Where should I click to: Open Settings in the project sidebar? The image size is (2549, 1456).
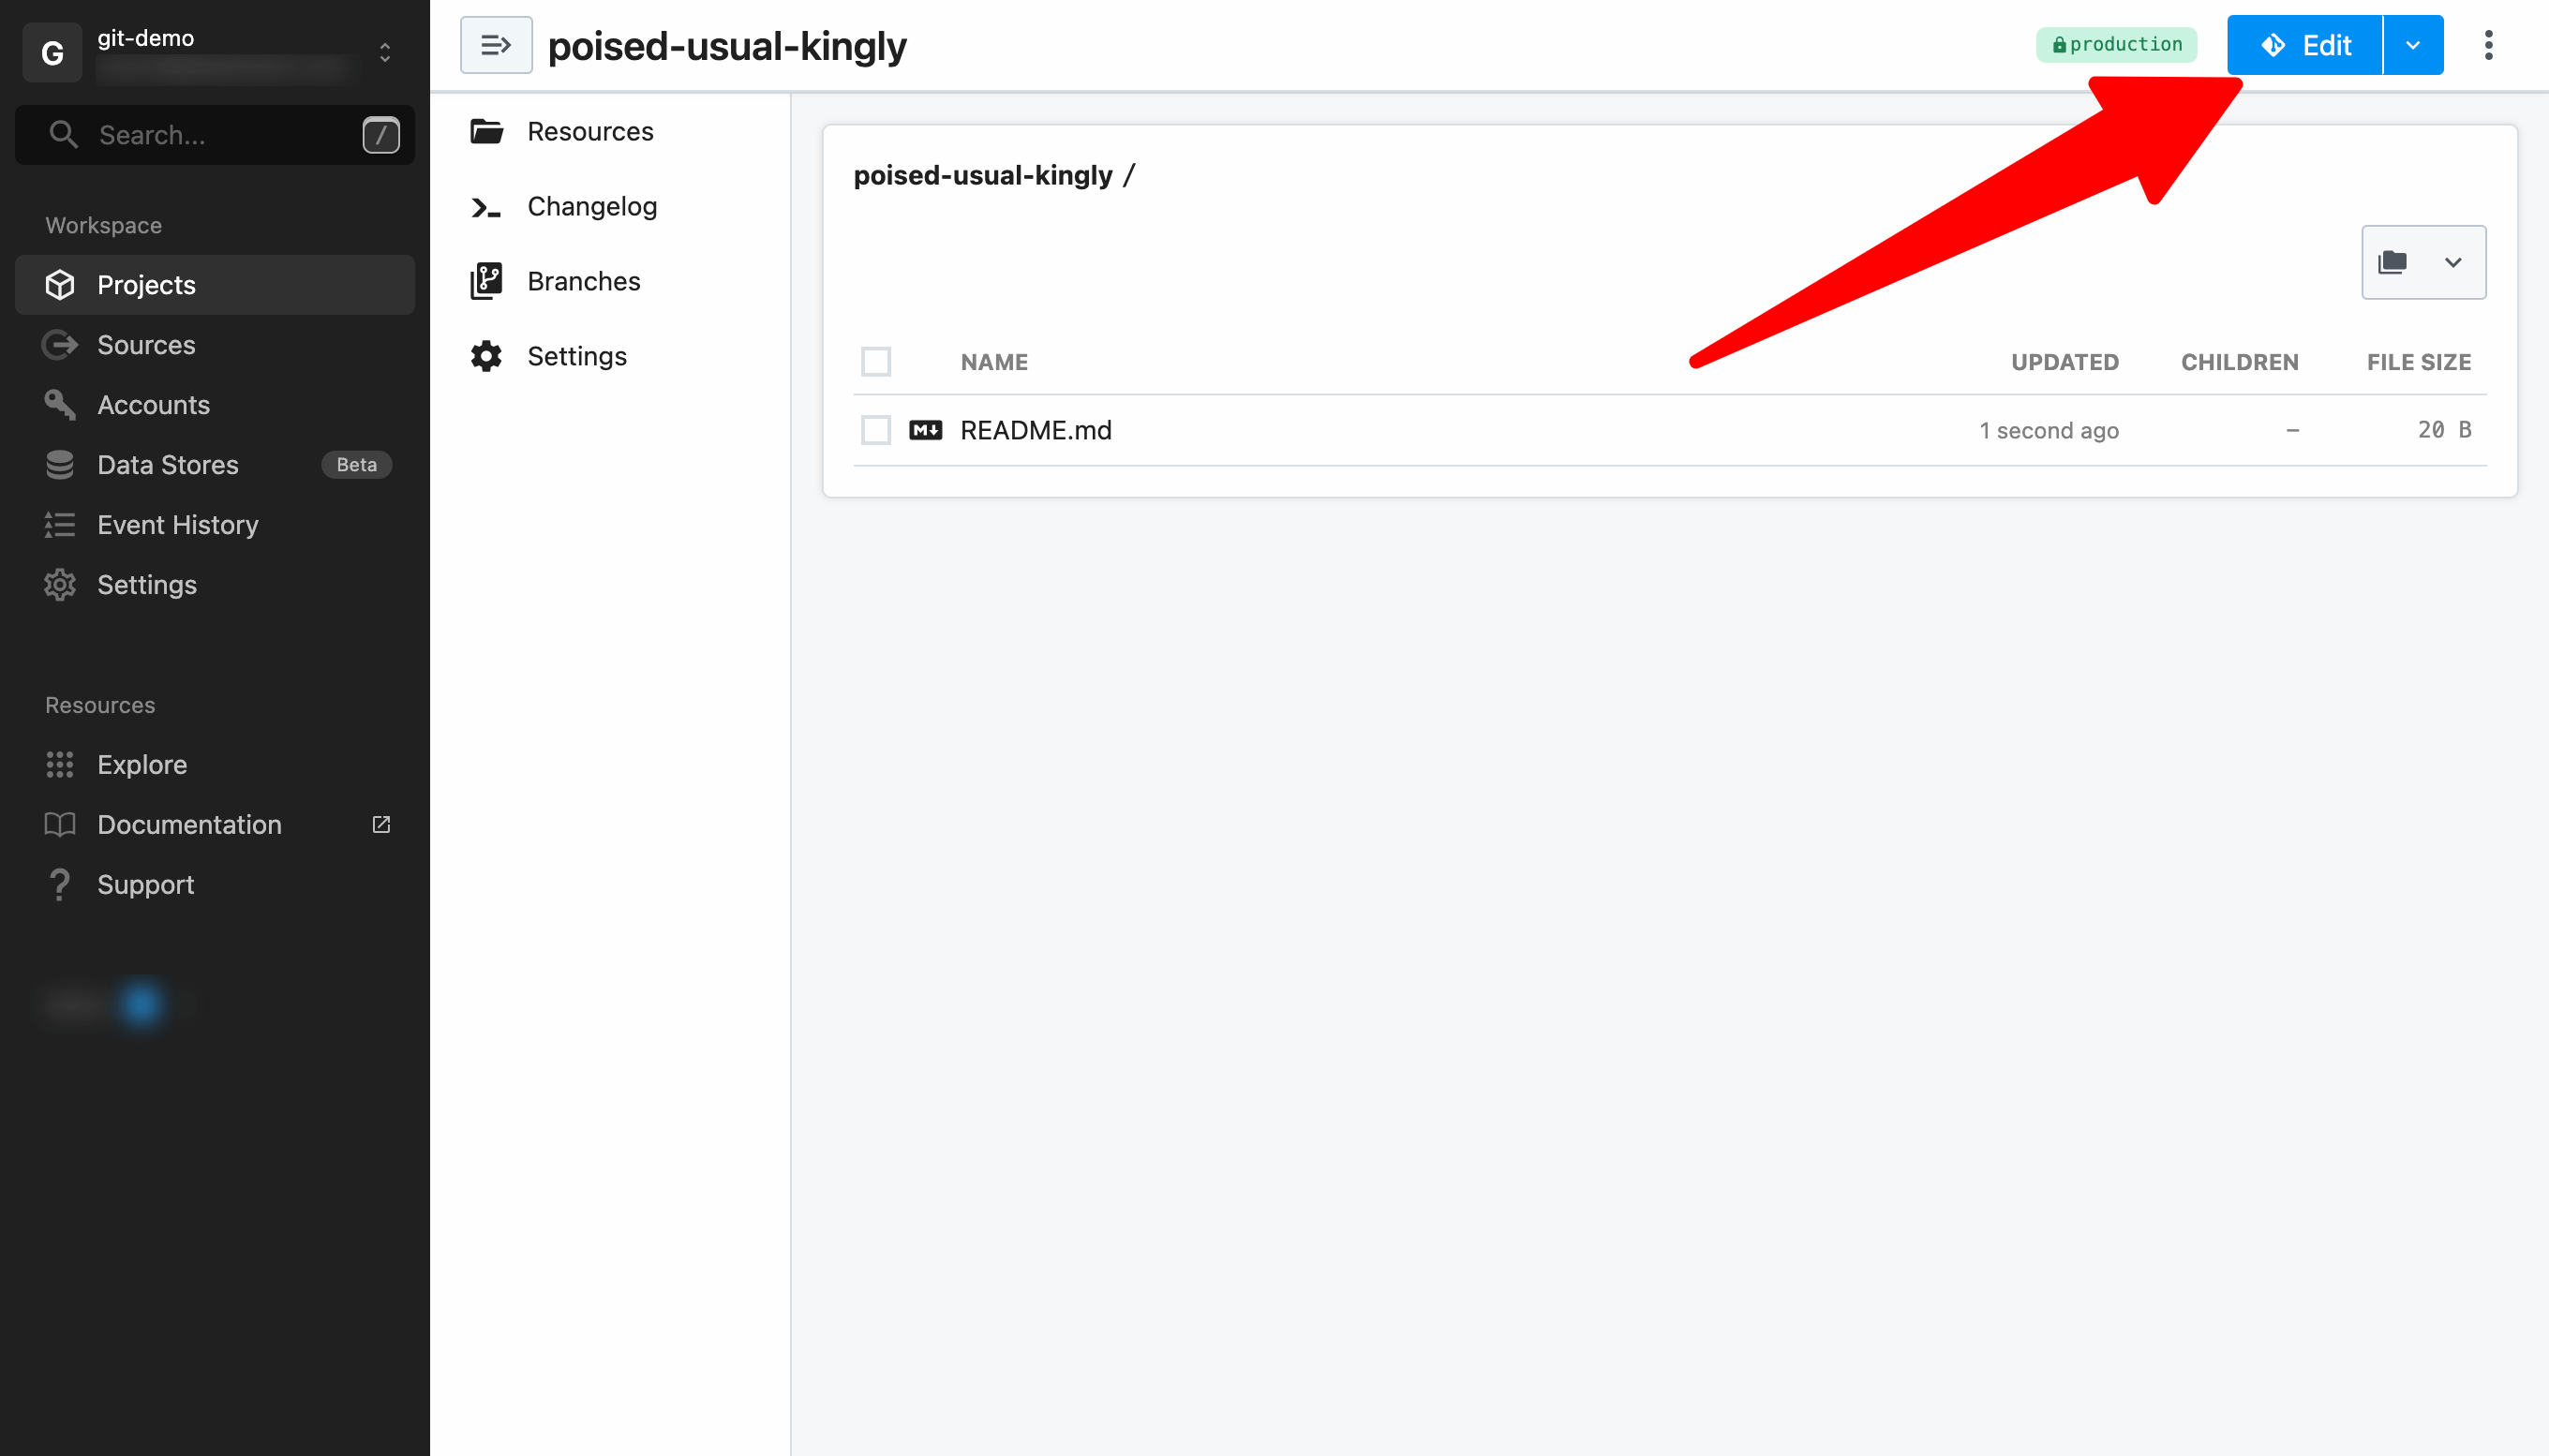[x=577, y=355]
